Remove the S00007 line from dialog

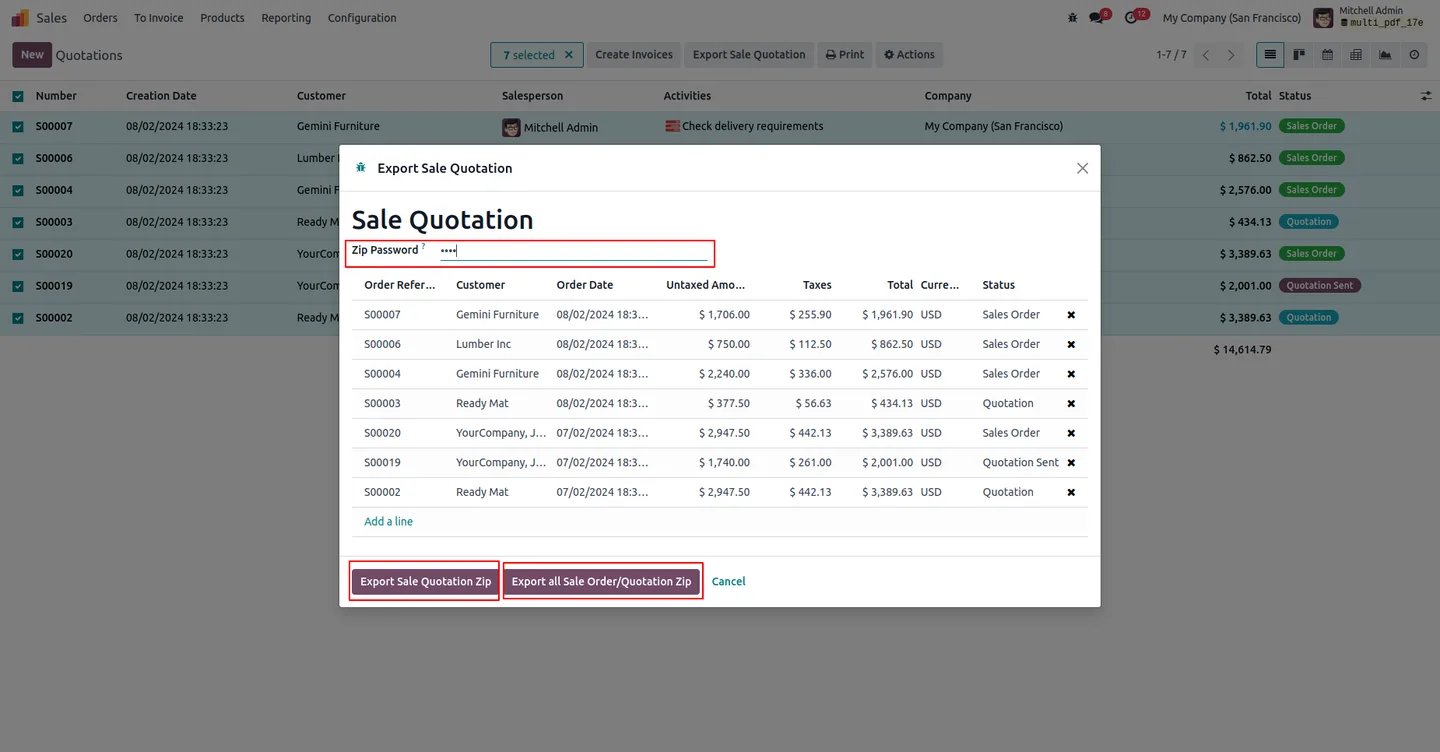coord(1071,315)
